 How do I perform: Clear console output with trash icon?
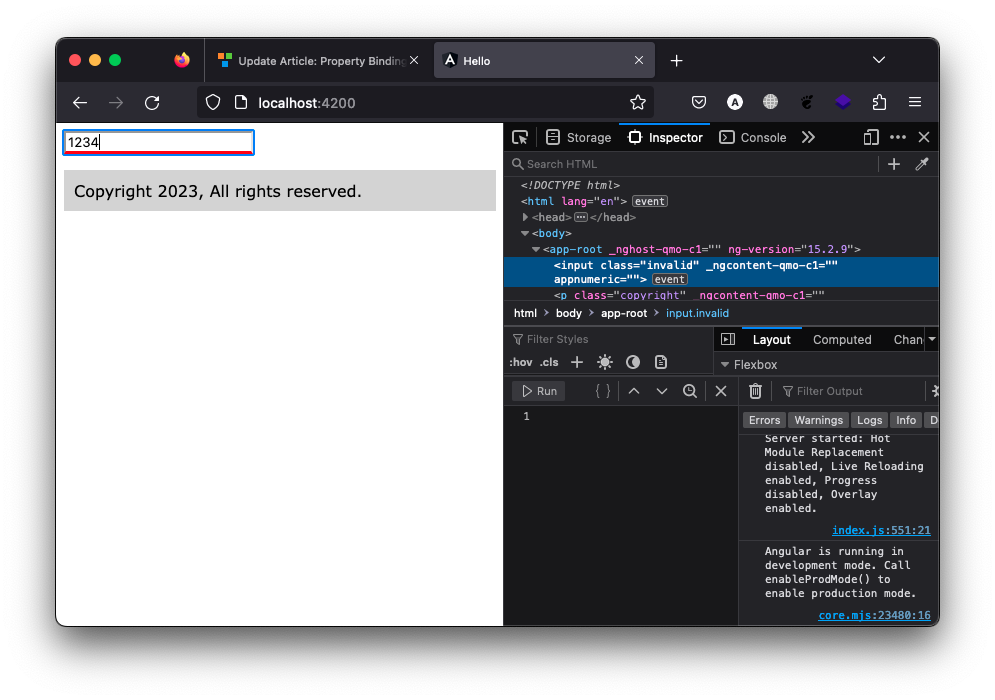(x=756, y=391)
